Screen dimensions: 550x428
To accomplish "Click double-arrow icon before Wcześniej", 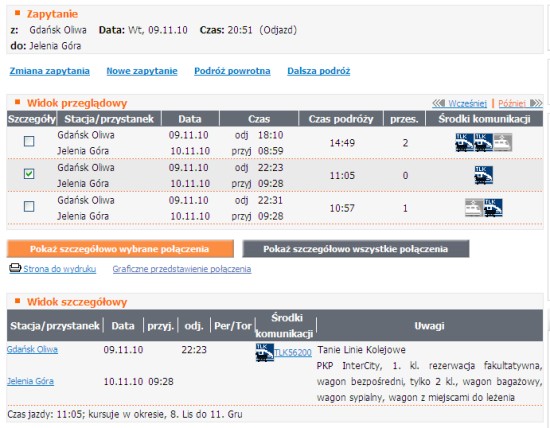I will coord(438,103).
